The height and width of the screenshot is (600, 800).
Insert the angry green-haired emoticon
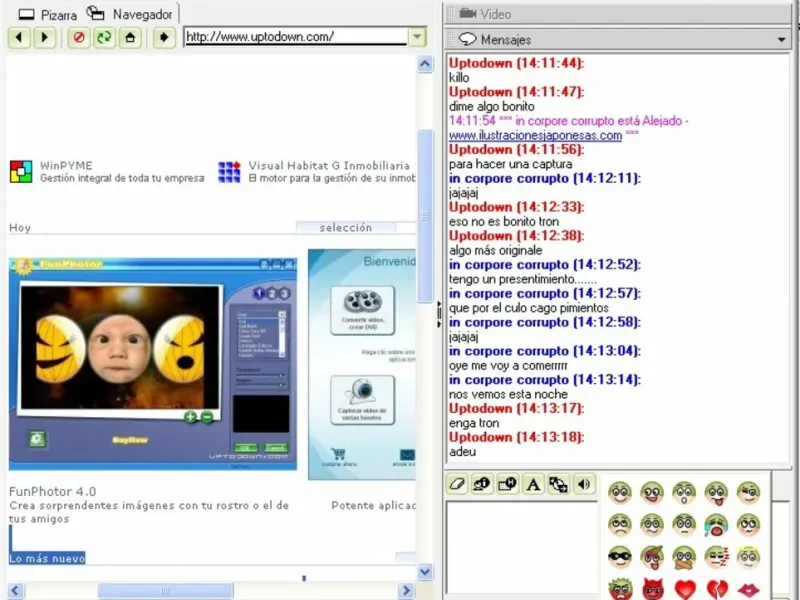(620, 589)
